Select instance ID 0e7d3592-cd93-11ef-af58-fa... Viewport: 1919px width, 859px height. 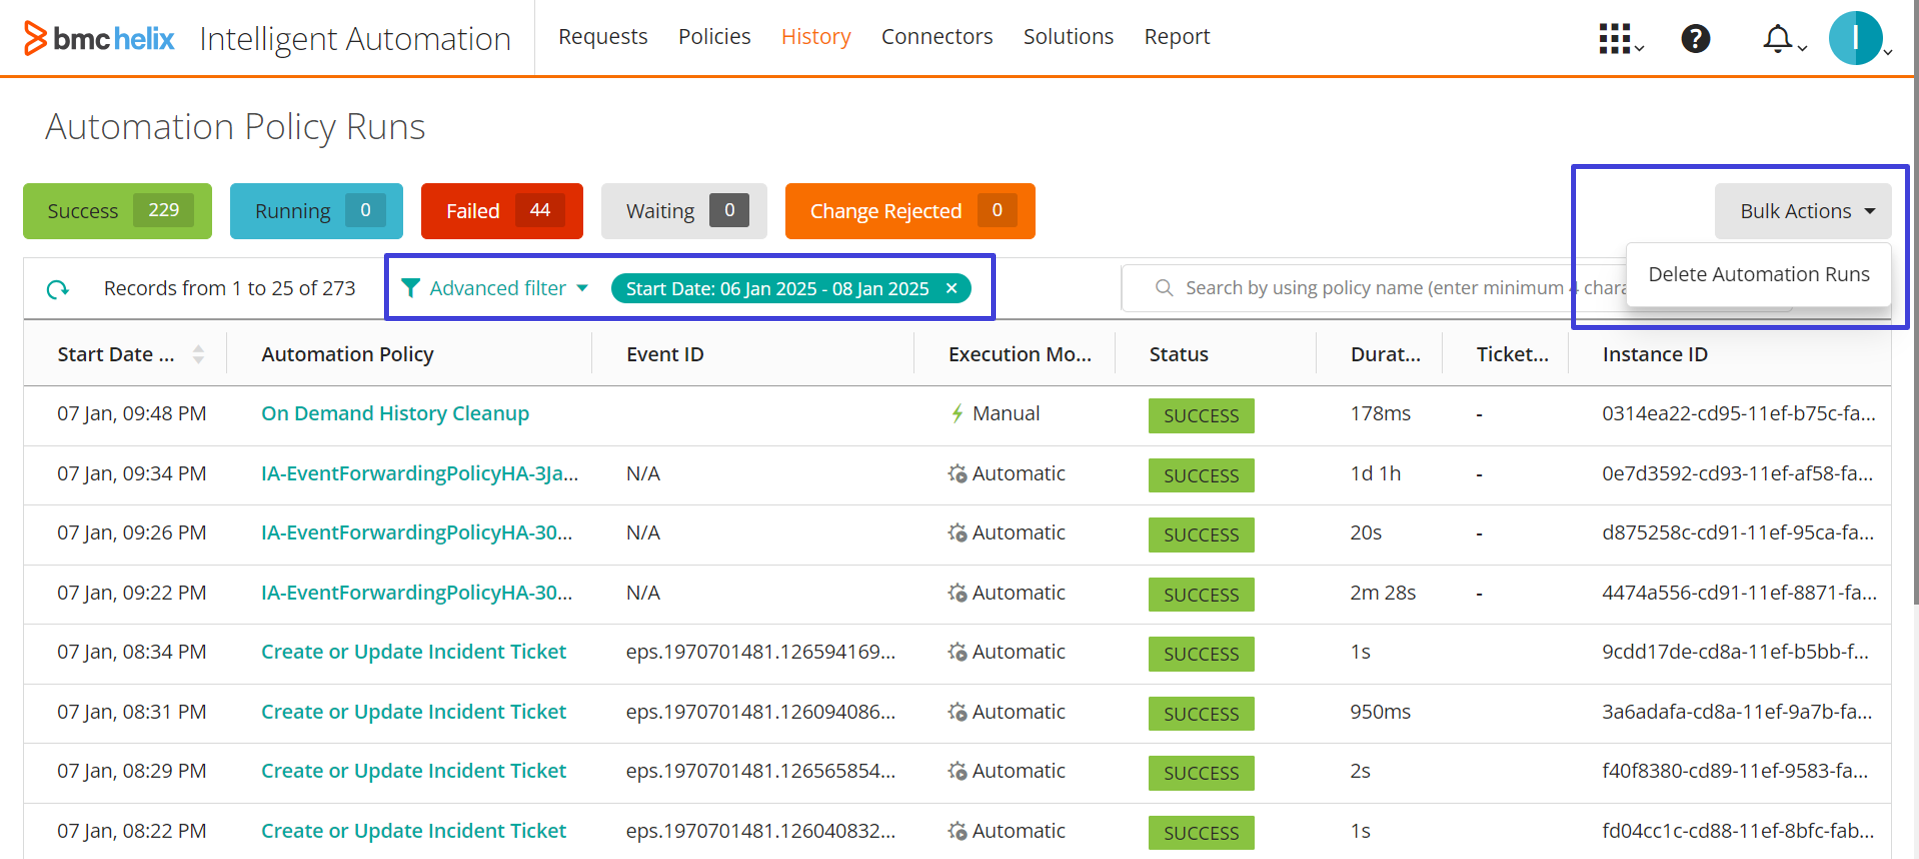1737,474
